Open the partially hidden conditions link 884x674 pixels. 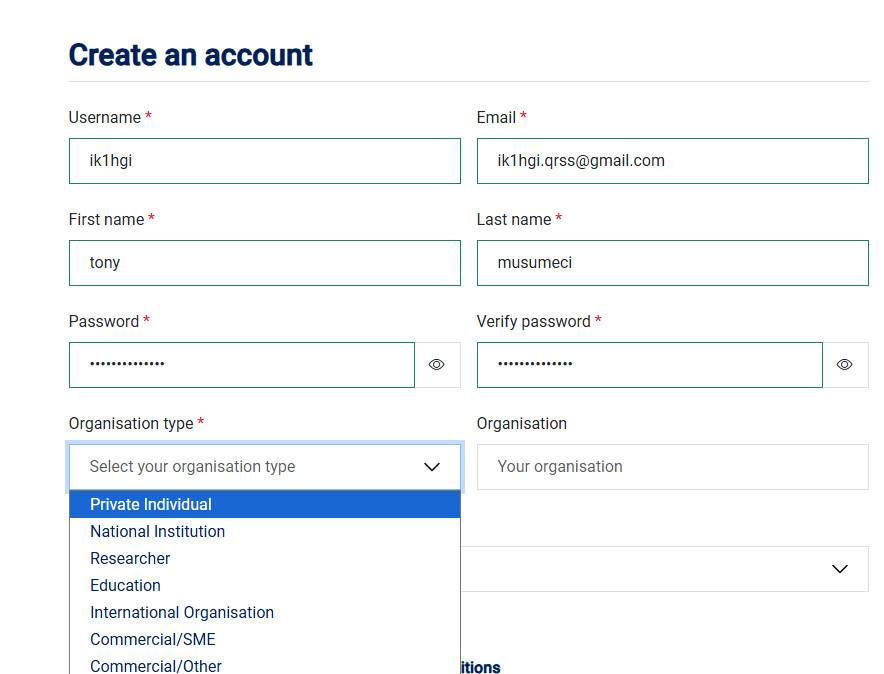coord(481,667)
